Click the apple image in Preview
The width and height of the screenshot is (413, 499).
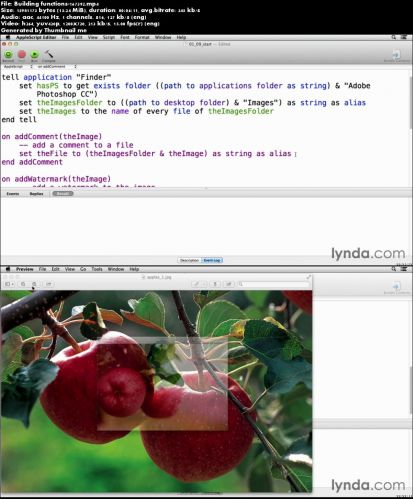tap(156, 391)
